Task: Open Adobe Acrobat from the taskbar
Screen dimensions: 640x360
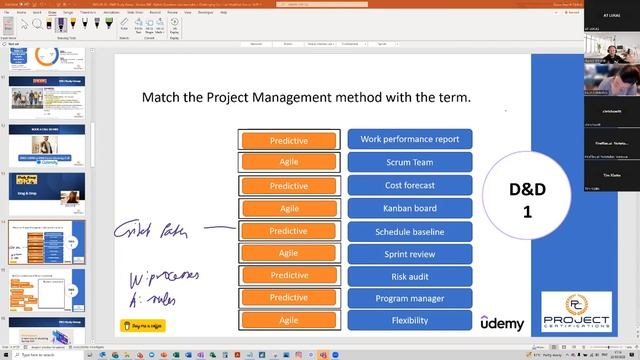Action: click(237, 355)
